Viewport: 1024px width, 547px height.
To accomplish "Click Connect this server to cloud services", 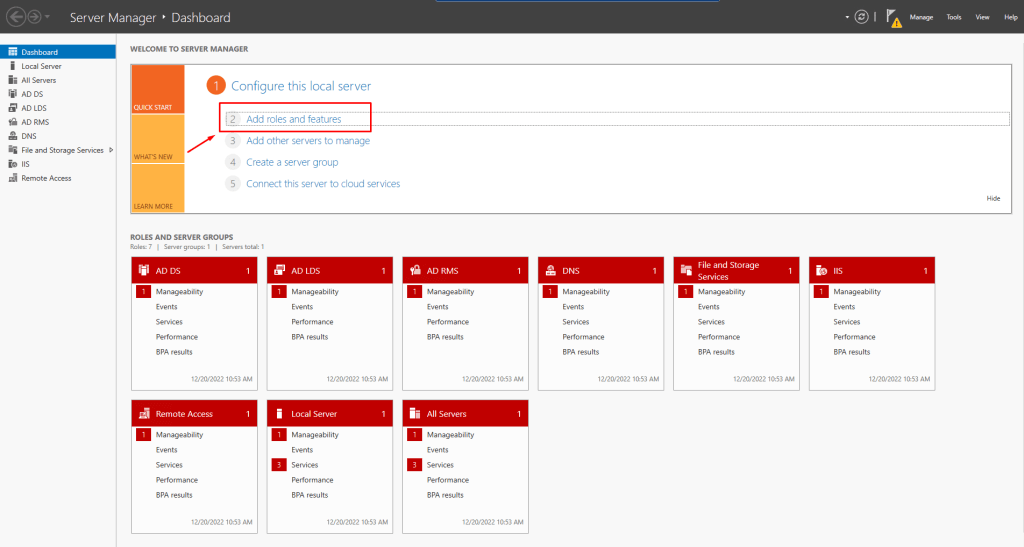I will pos(323,183).
